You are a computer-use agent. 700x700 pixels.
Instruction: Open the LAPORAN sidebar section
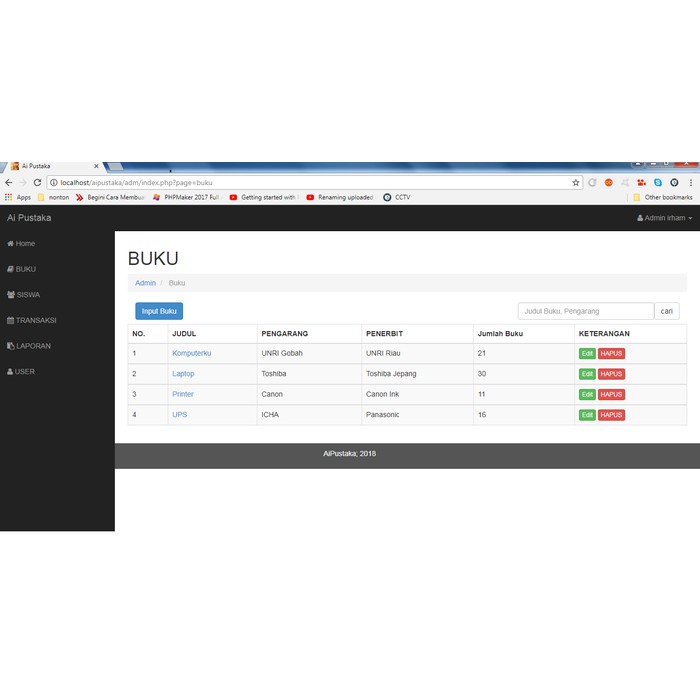29,346
